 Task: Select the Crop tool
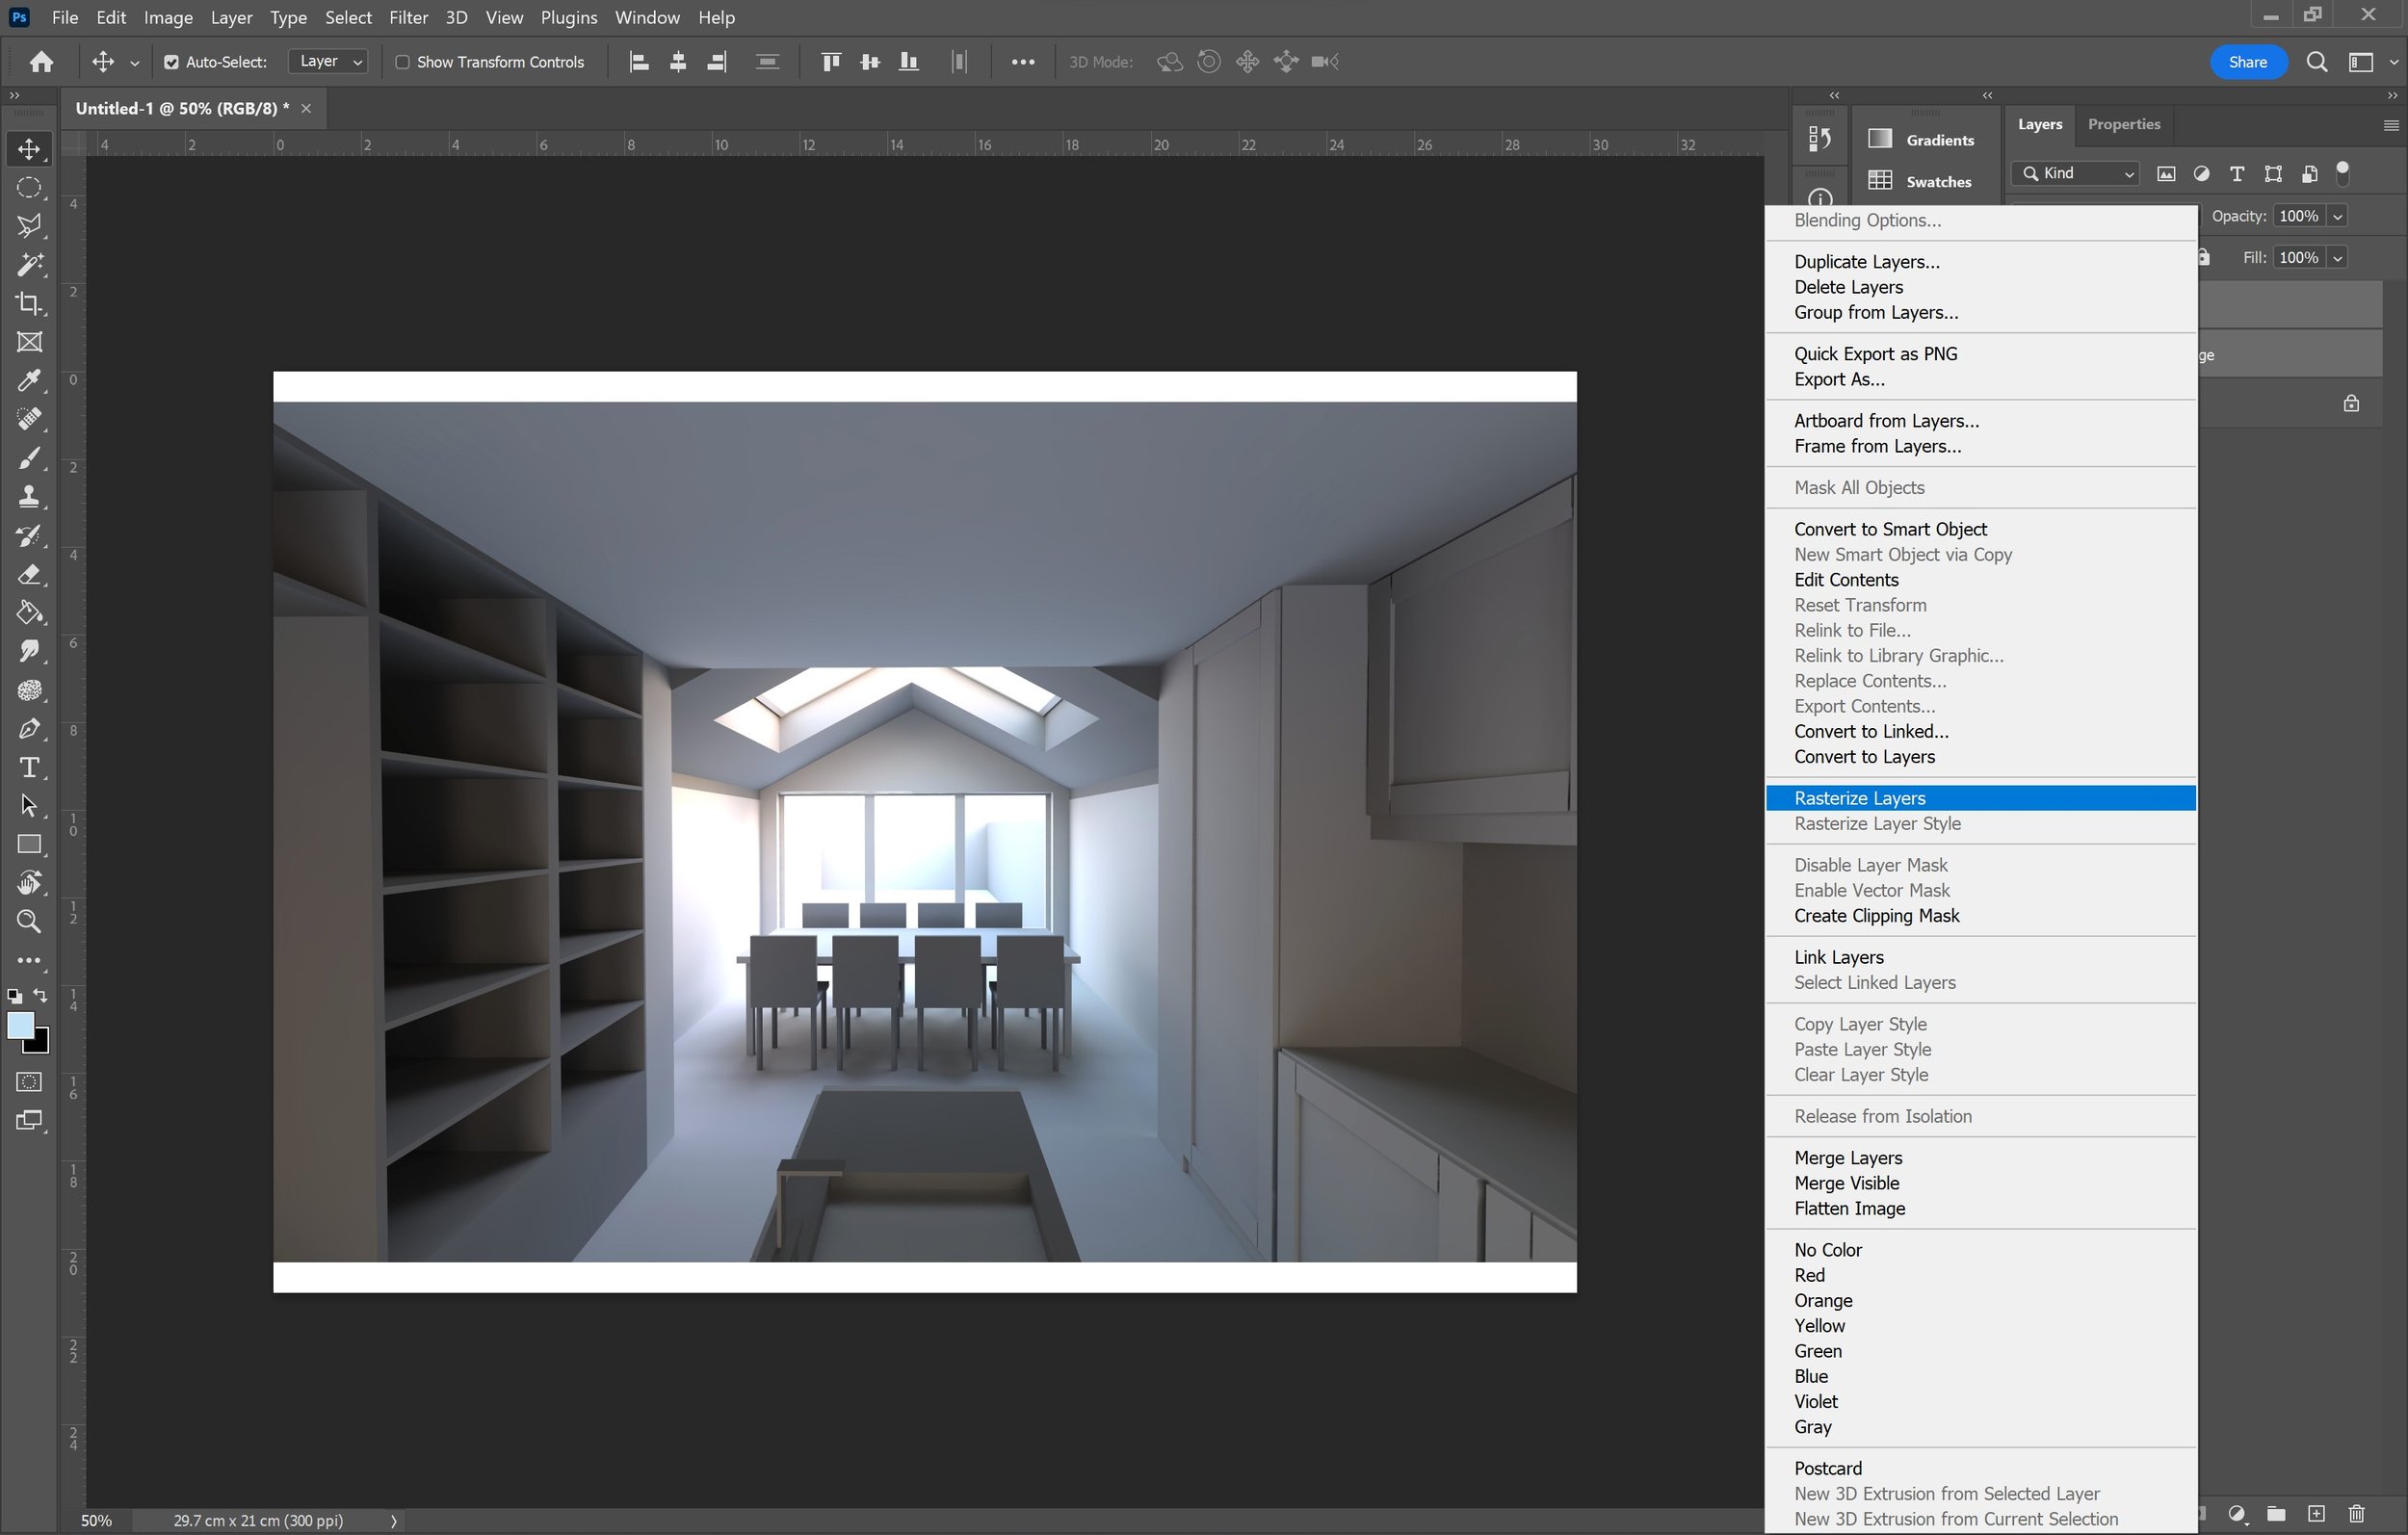coord(29,303)
